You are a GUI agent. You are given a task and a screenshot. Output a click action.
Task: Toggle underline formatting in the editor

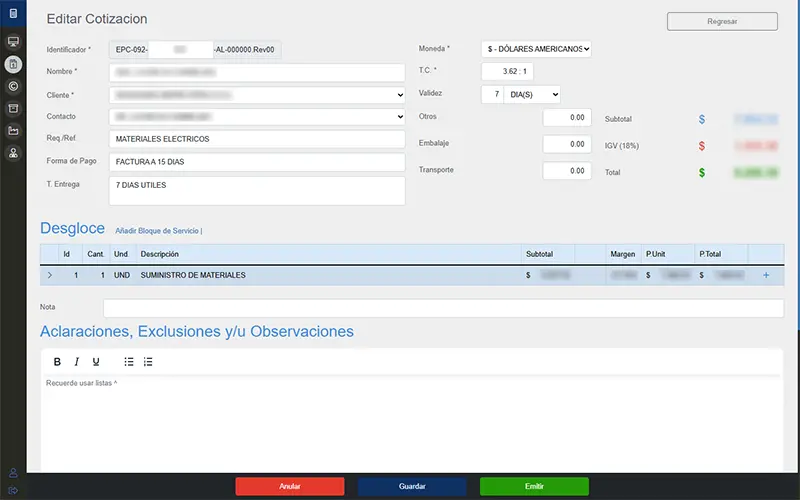point(96,362)
